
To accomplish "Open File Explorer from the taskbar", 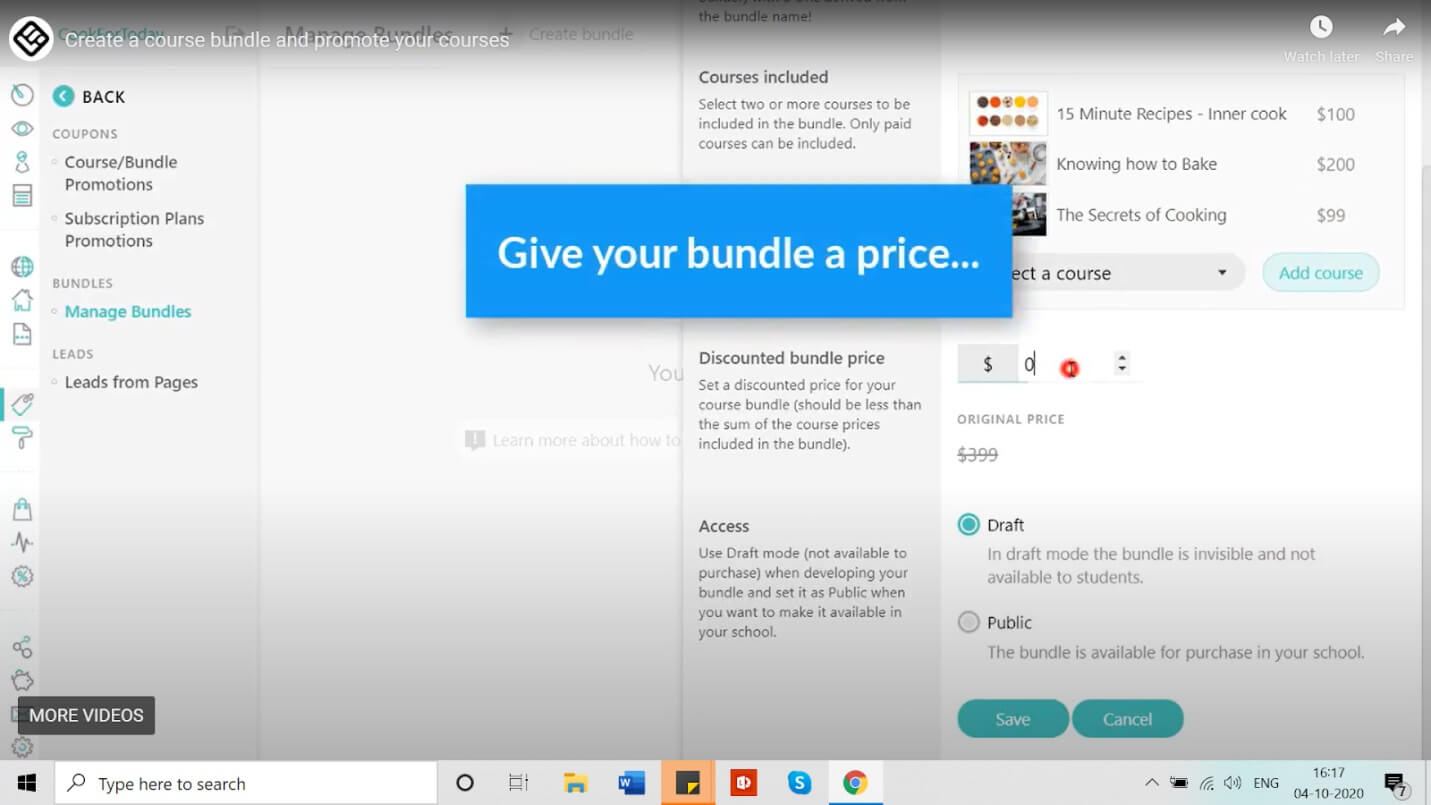I will (575, 783).
